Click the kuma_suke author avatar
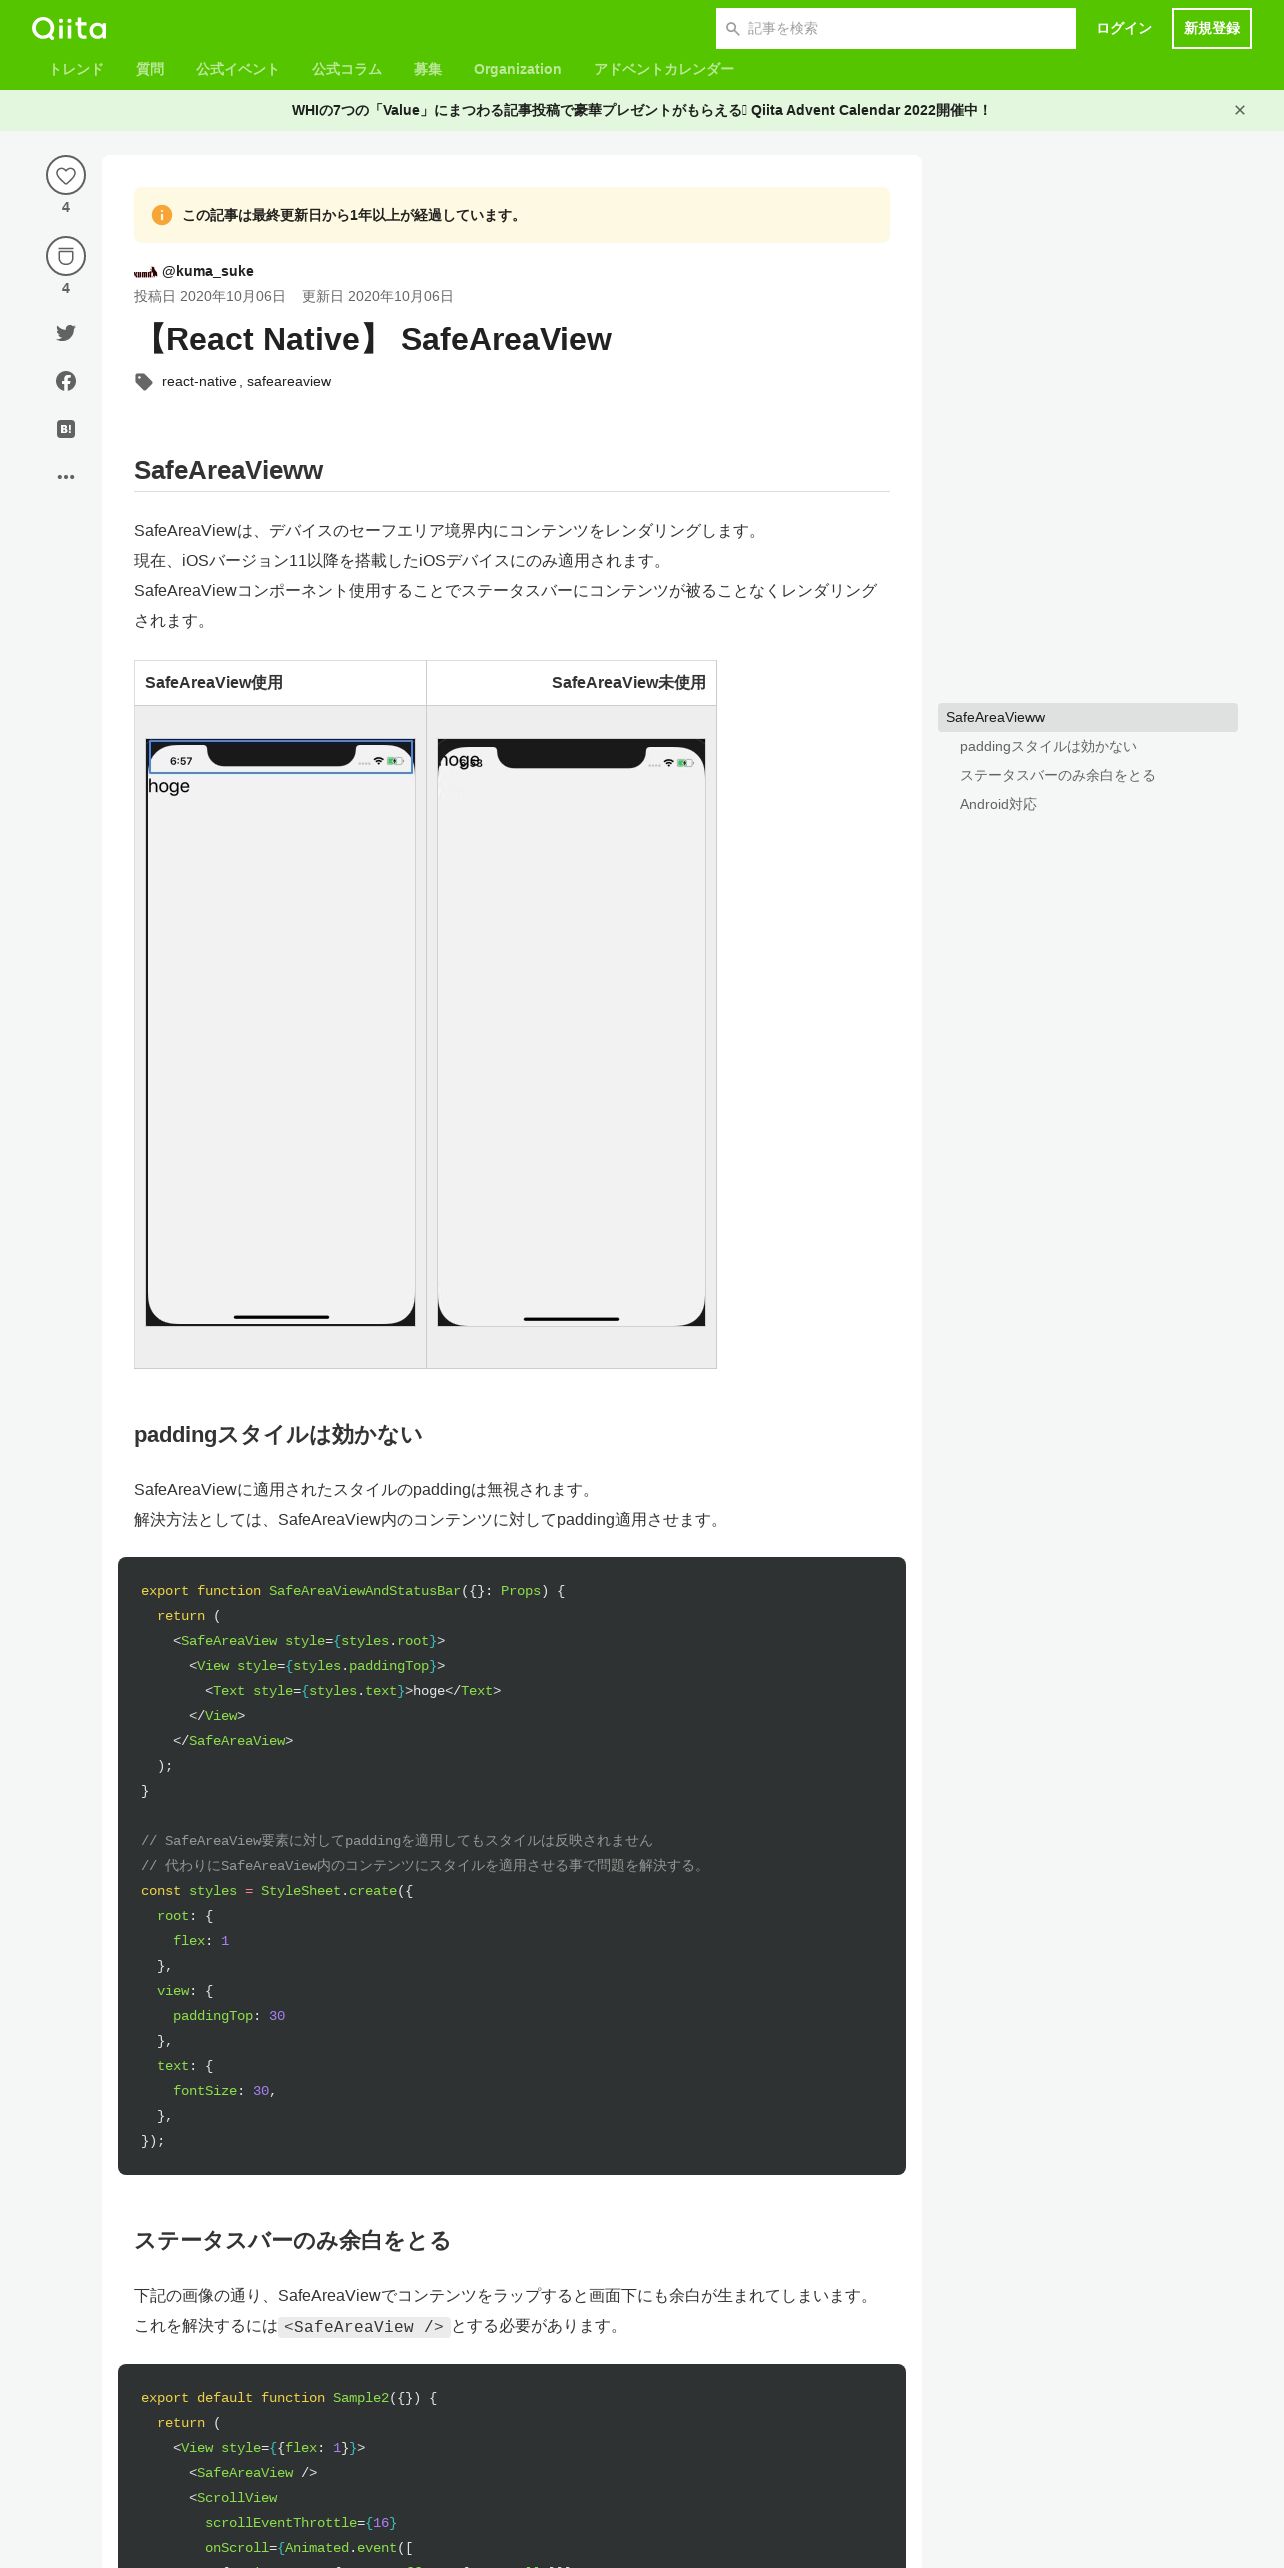The width and height of the screenshot is (1284, 2568). click(146, 272)
